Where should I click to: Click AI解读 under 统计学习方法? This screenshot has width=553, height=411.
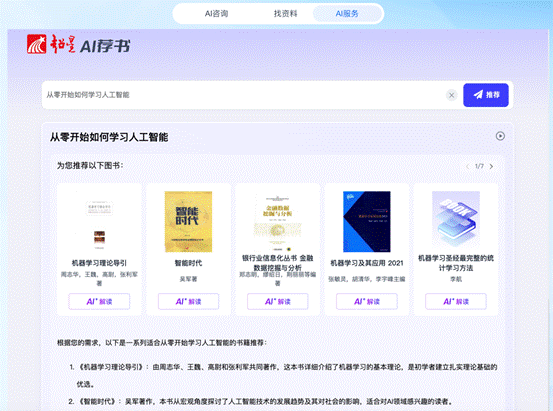[456, 302]
